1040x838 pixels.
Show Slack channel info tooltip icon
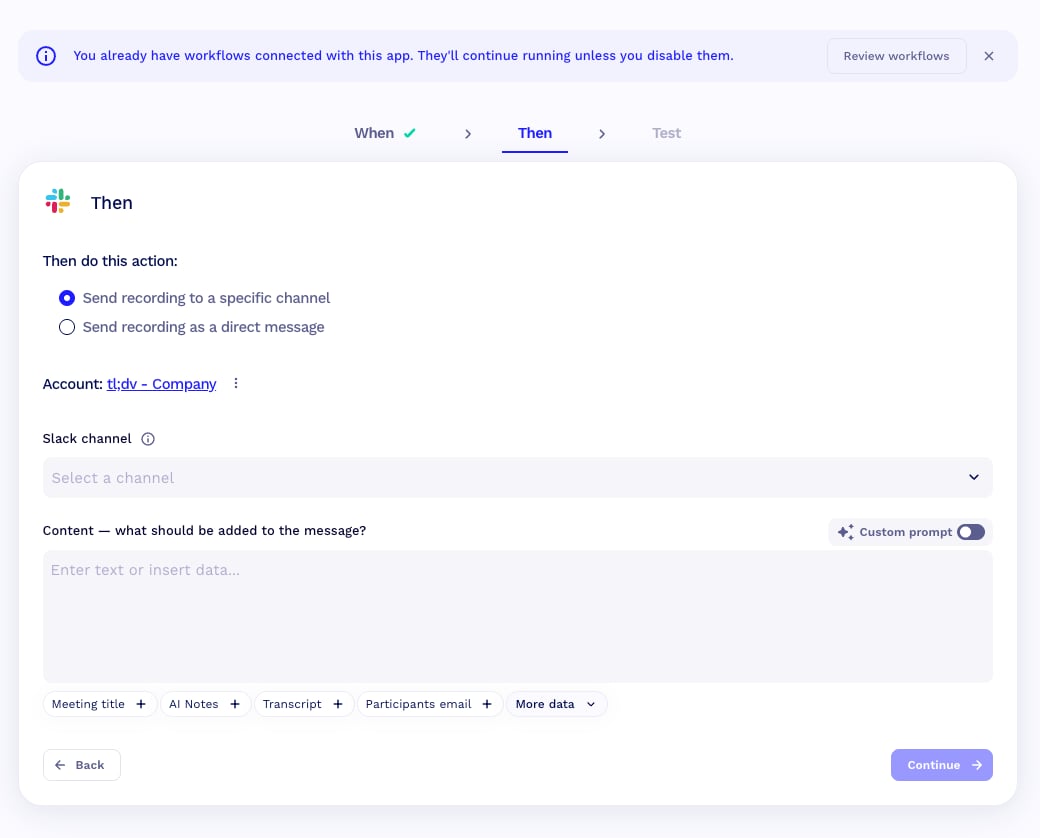pyautogui.click(x=148, y=439)
